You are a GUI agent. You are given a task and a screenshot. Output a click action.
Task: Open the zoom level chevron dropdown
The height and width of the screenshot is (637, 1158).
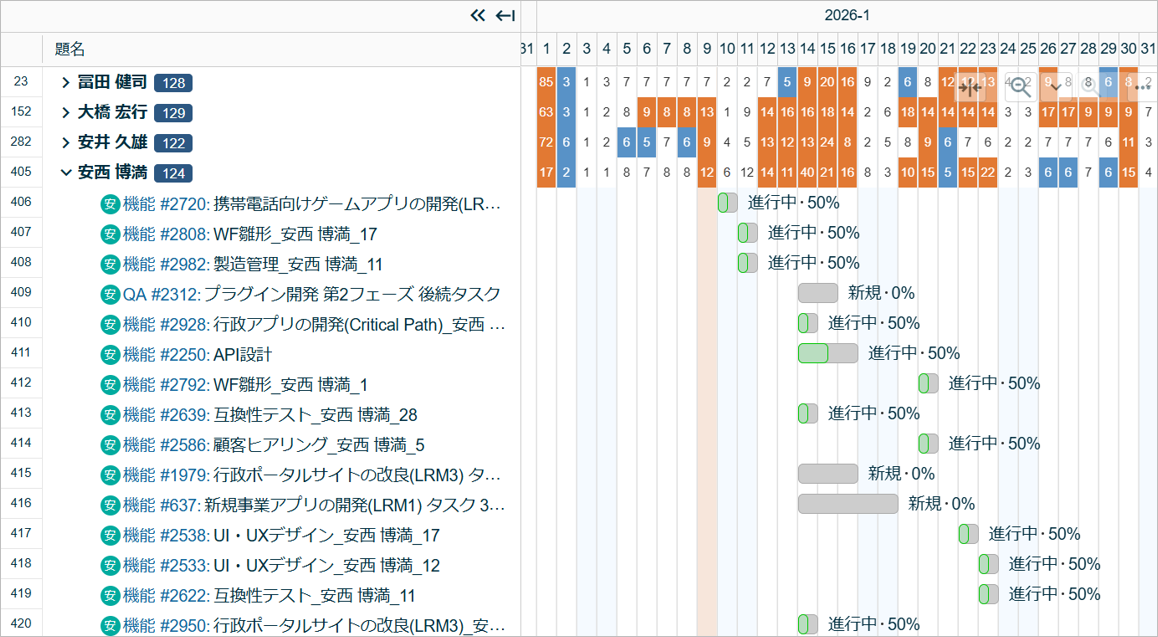pyautogui.click(x=1054, y=87)
